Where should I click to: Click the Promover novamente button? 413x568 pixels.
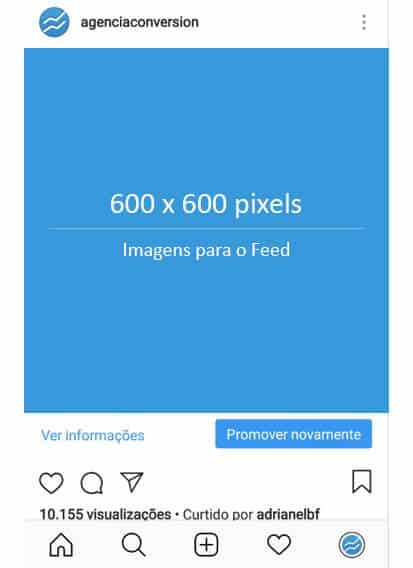tap(294, 434)
